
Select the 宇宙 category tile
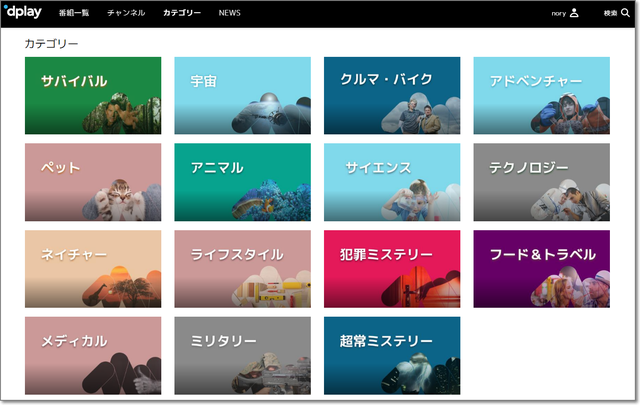tap(242, 95)
